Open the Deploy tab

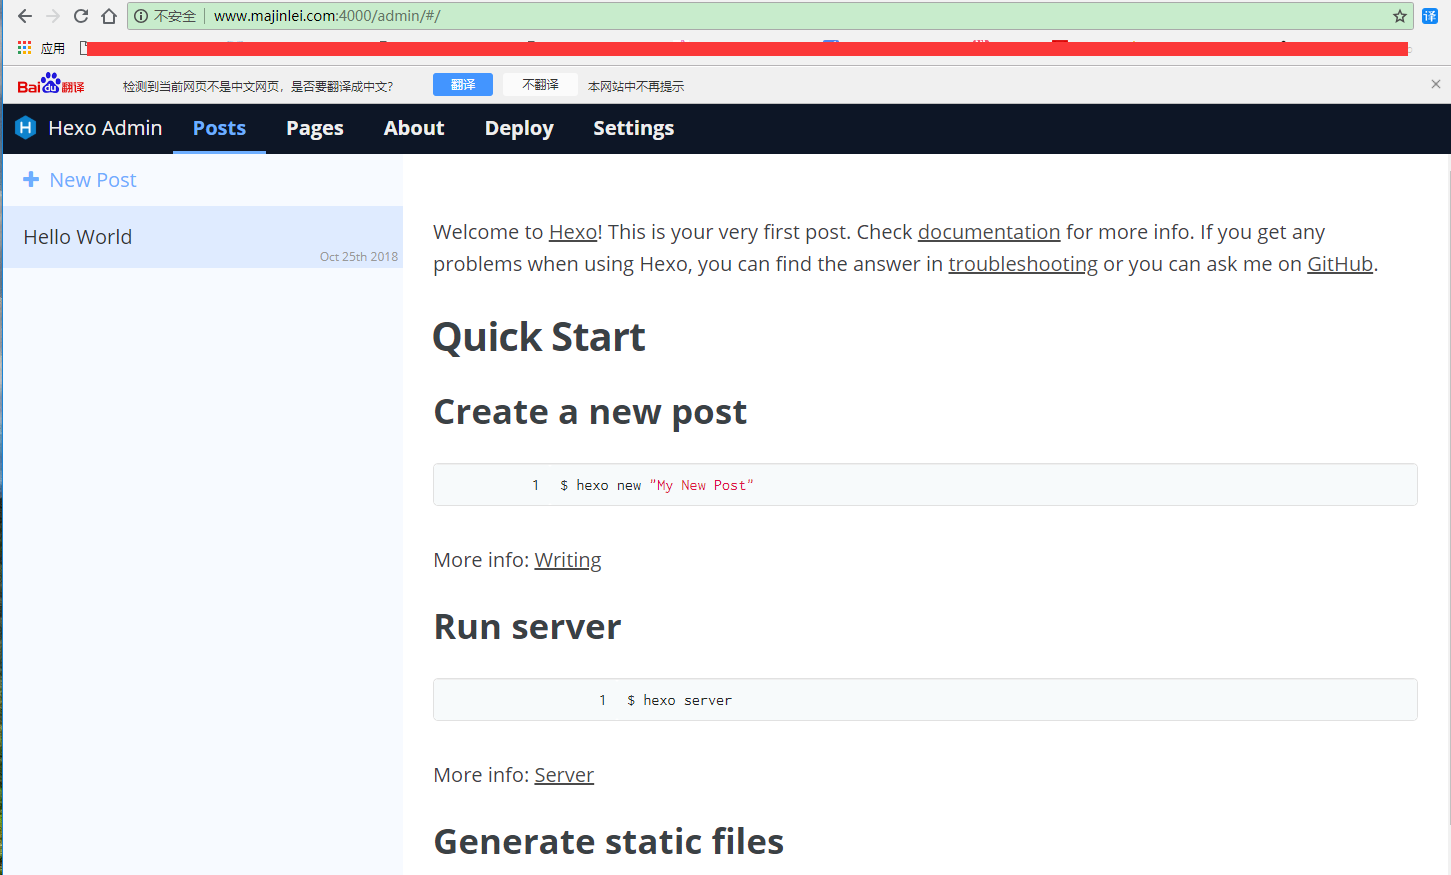[x=519, y=128]
